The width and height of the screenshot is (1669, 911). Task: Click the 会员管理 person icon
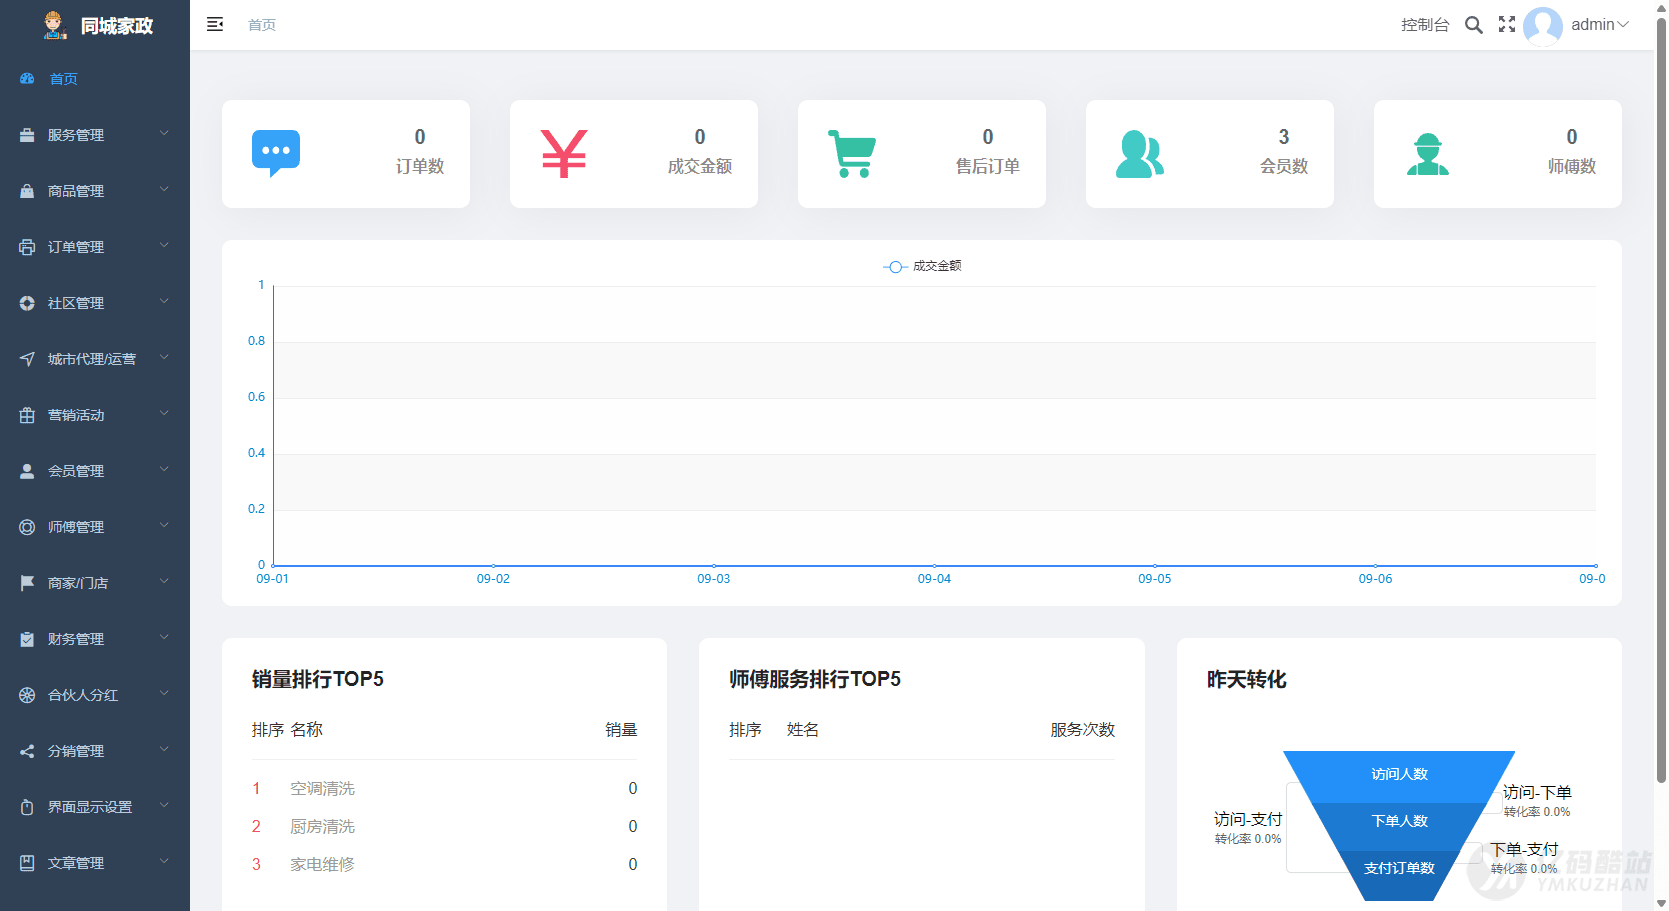coord(27,471)
